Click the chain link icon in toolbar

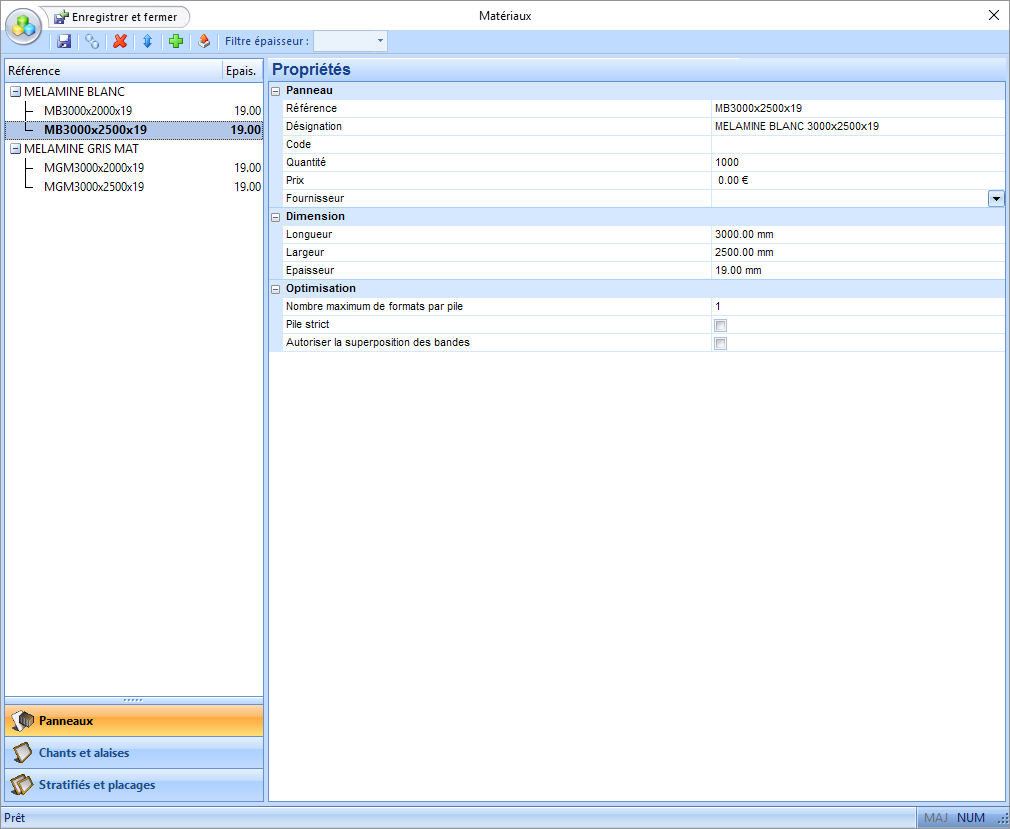tap(92, 41)
